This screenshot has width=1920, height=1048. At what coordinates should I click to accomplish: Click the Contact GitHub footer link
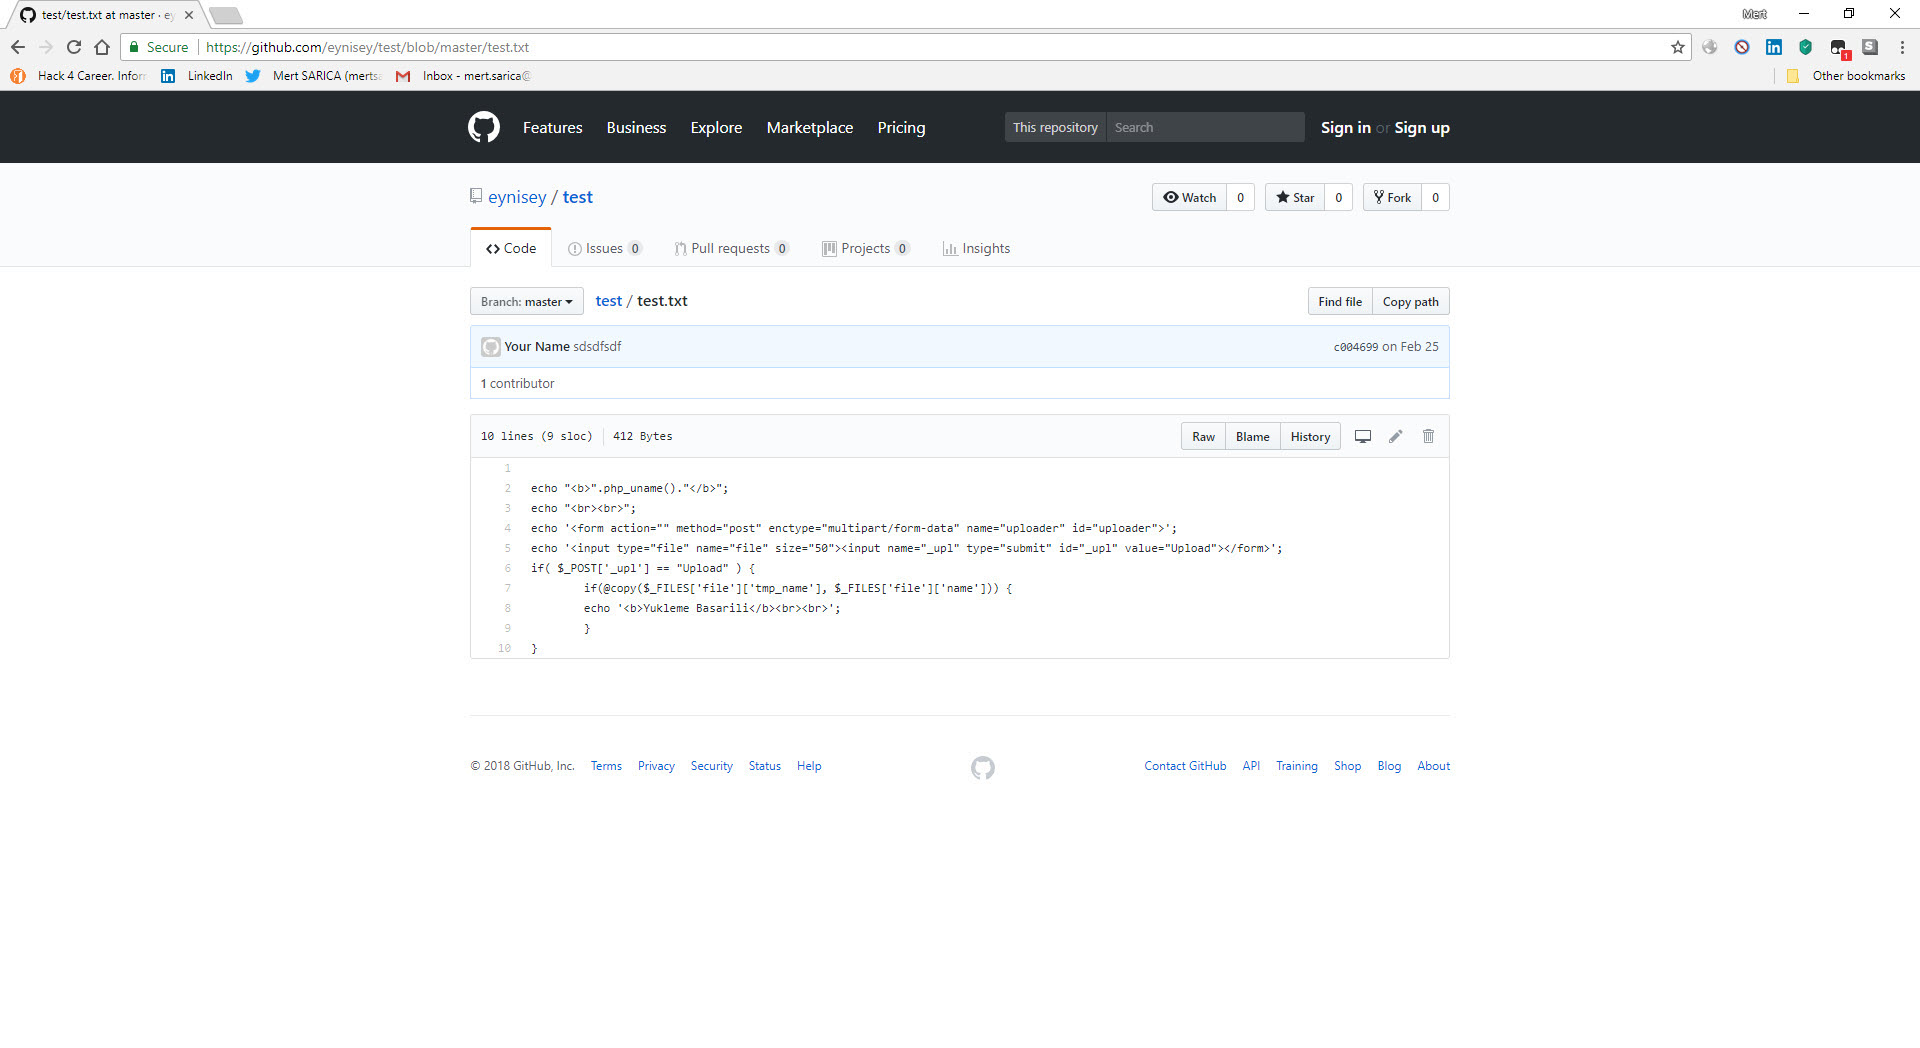[x=1185, y=766]
